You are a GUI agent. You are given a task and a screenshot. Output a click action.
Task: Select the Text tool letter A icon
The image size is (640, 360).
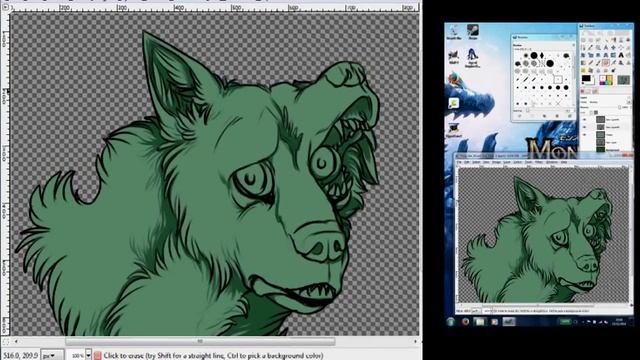(621, 55)
